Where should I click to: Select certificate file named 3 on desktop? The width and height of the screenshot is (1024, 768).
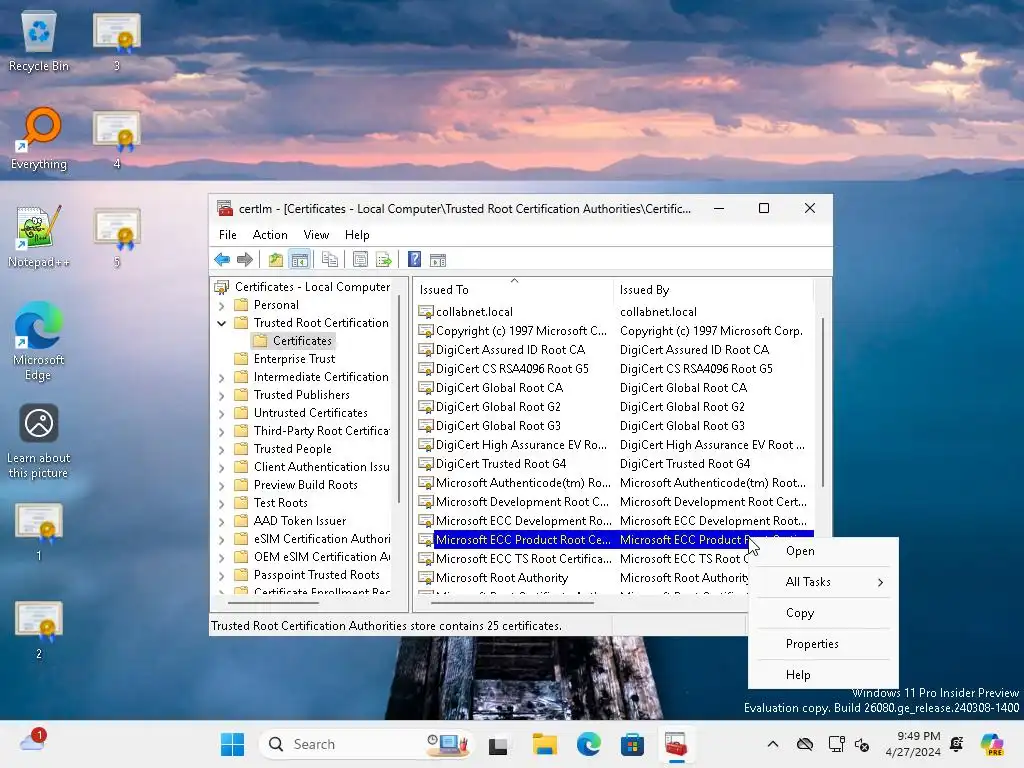pyautogui.click(x=117, y=40)
